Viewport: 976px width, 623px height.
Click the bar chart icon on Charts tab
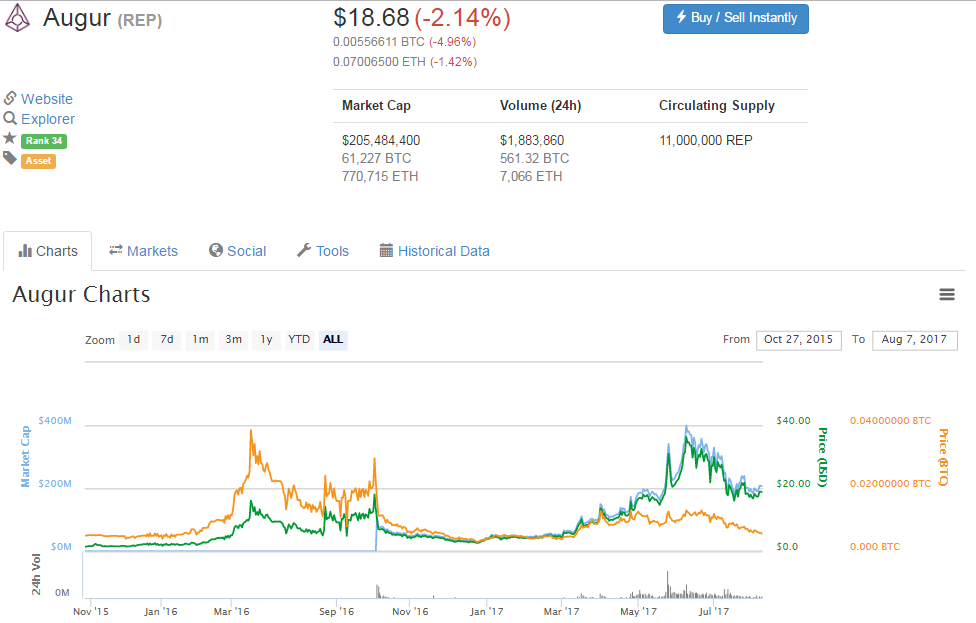click(x=25, y=251)
